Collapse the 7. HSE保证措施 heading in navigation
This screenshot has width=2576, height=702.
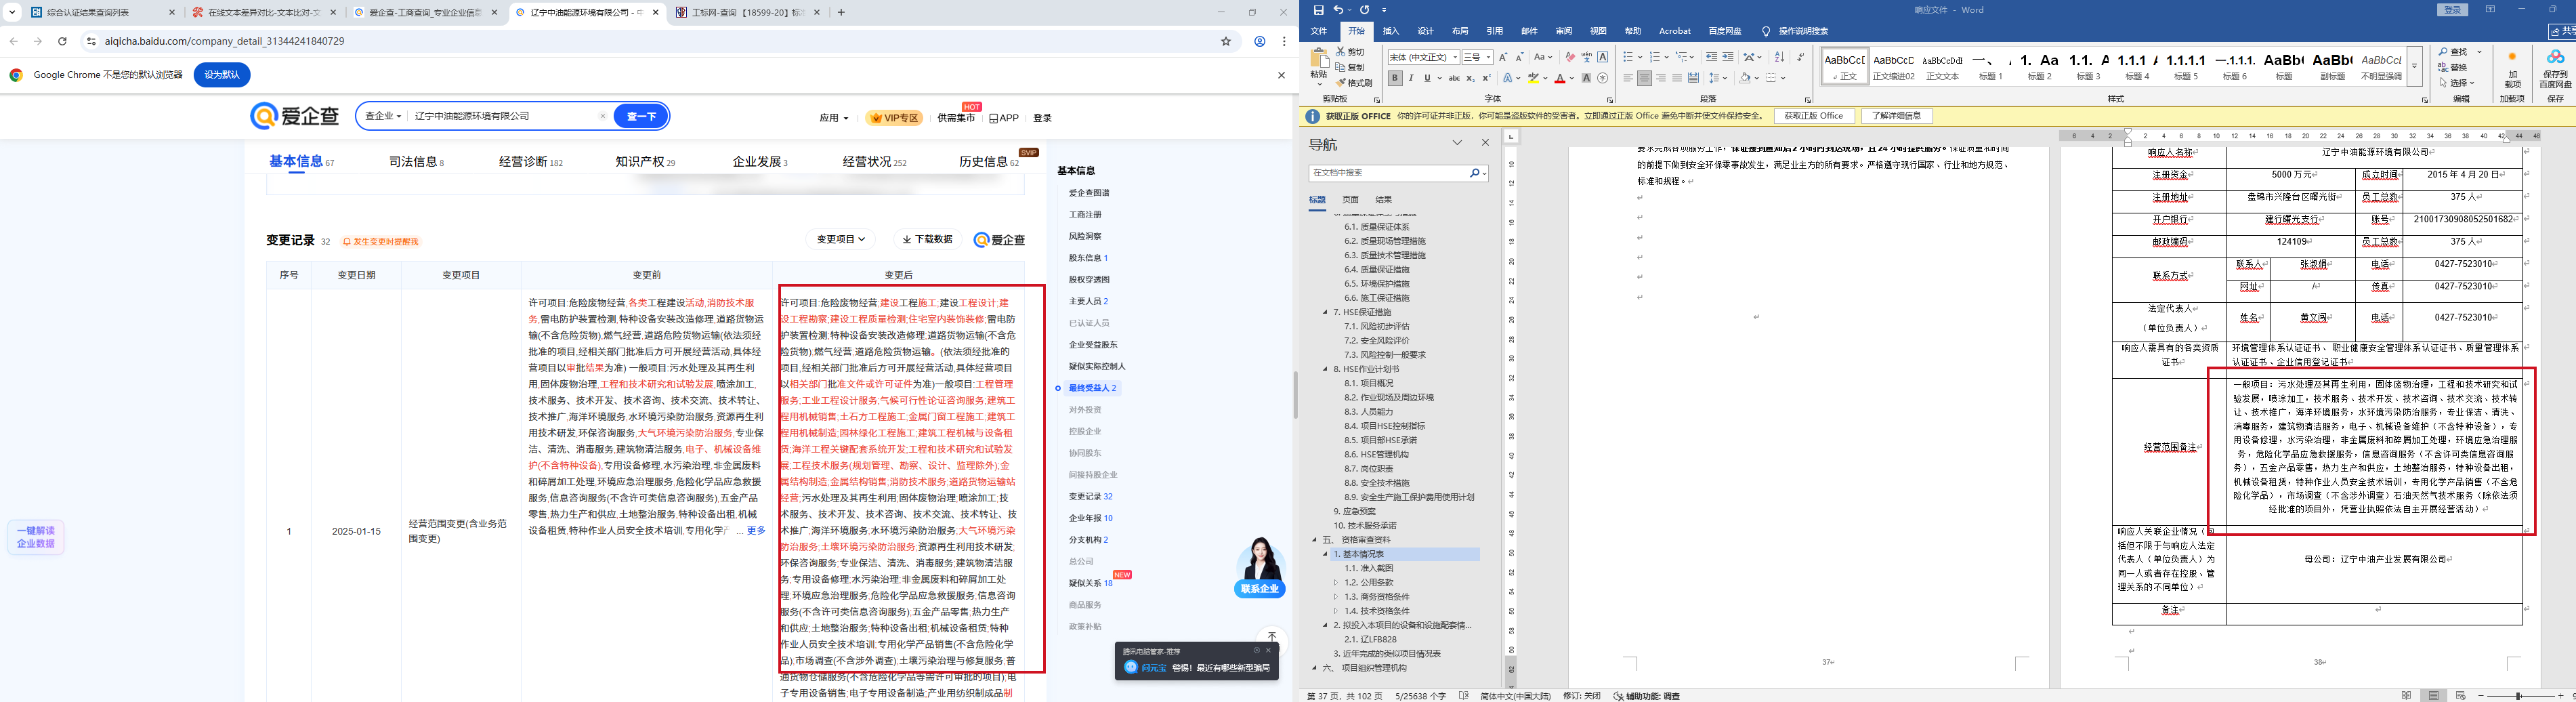[1326, 312]
